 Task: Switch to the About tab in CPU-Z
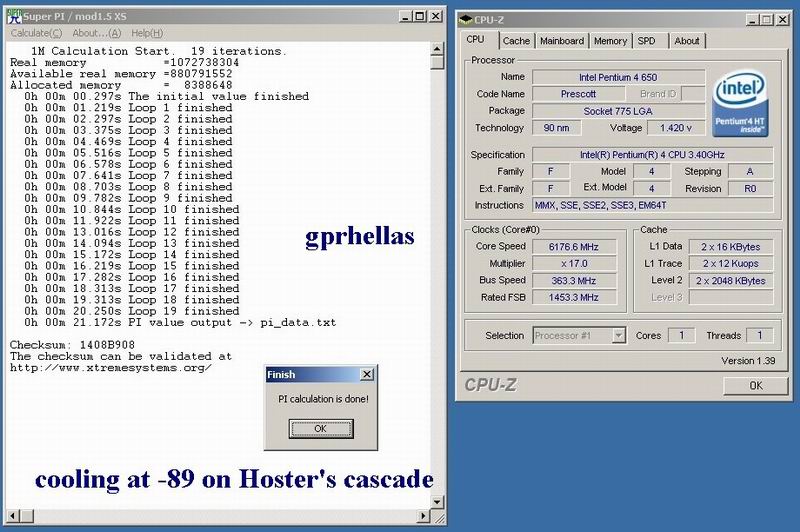coord(687,41)
